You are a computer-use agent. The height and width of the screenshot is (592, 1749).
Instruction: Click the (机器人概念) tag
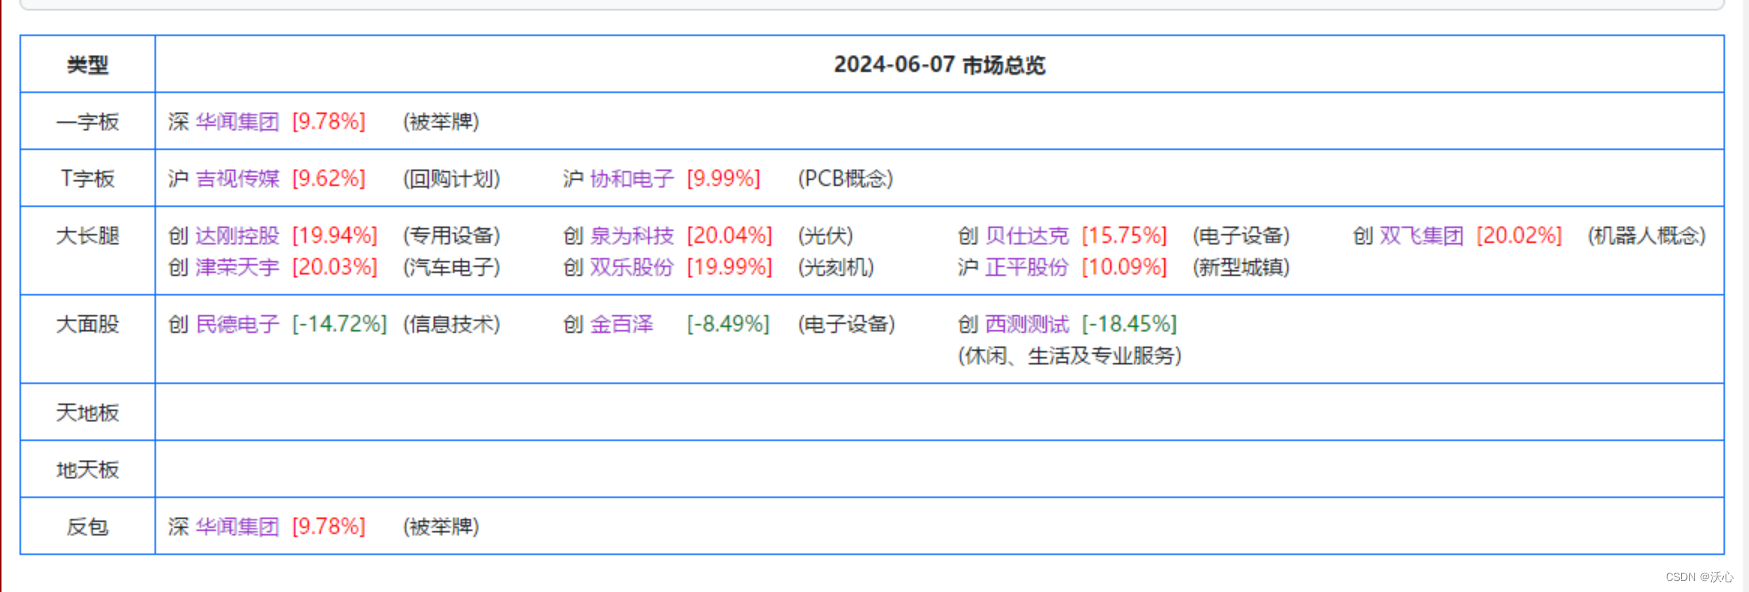coord(1647,236)
